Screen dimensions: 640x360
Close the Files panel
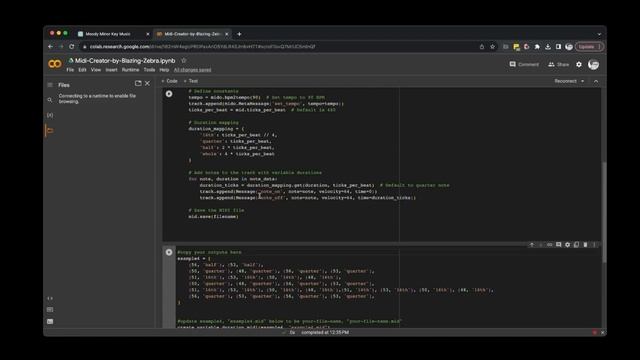[147, 84]
